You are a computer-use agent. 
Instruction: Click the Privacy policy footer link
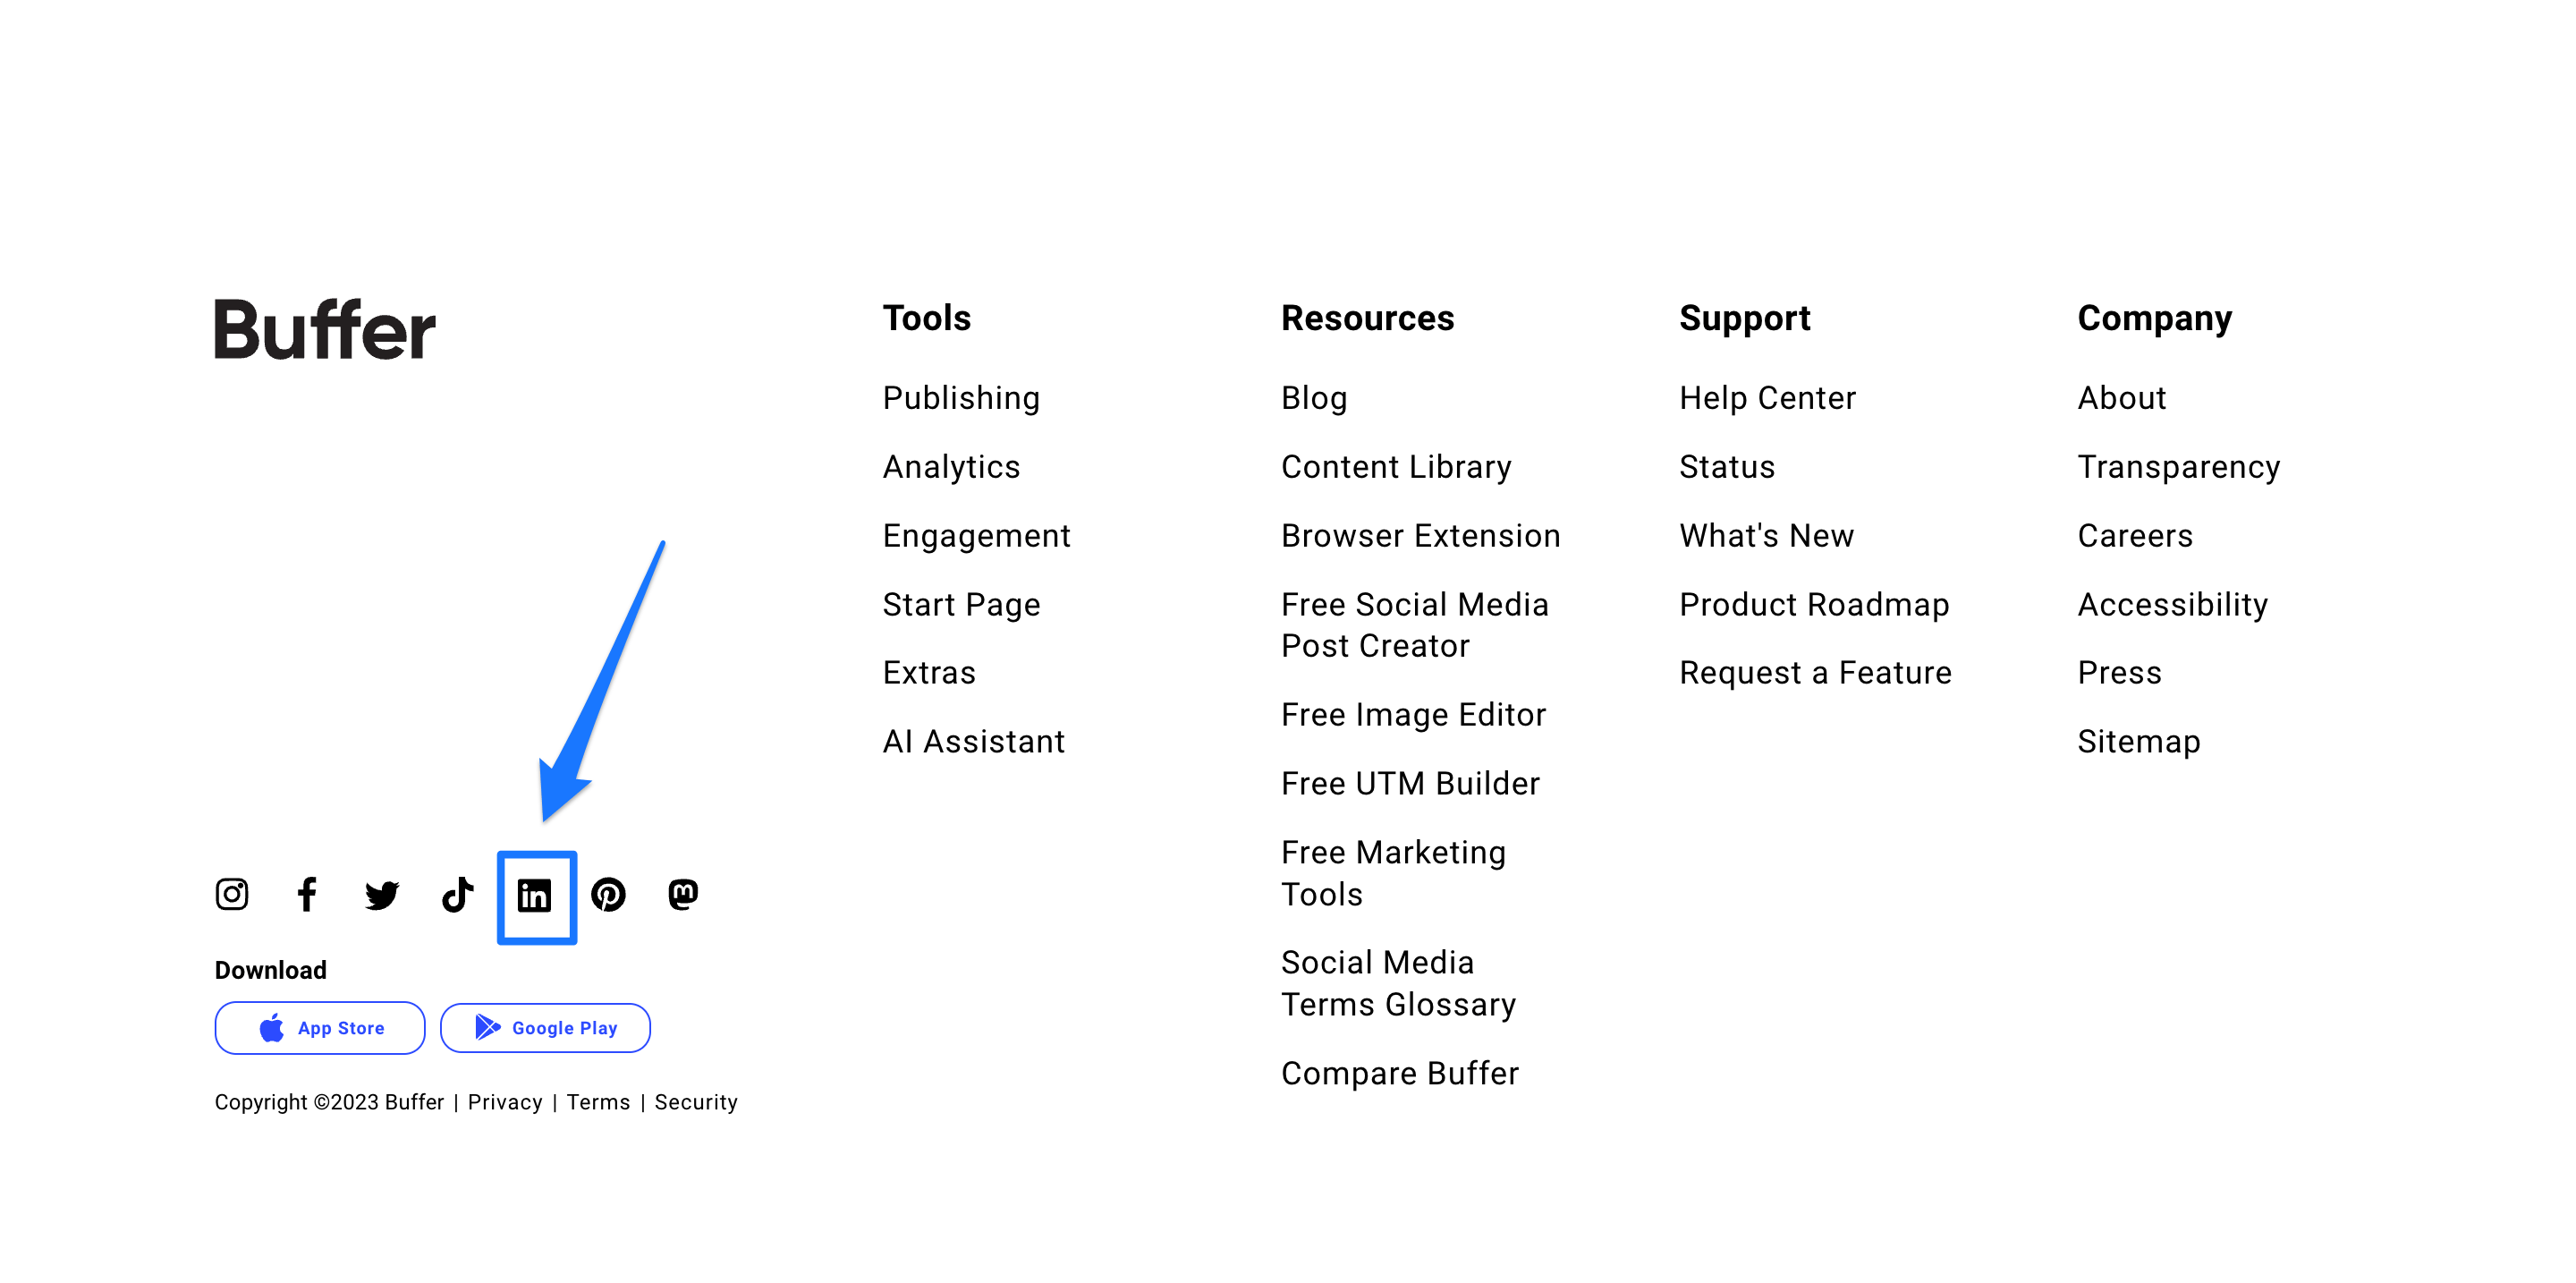[504, 1102]
